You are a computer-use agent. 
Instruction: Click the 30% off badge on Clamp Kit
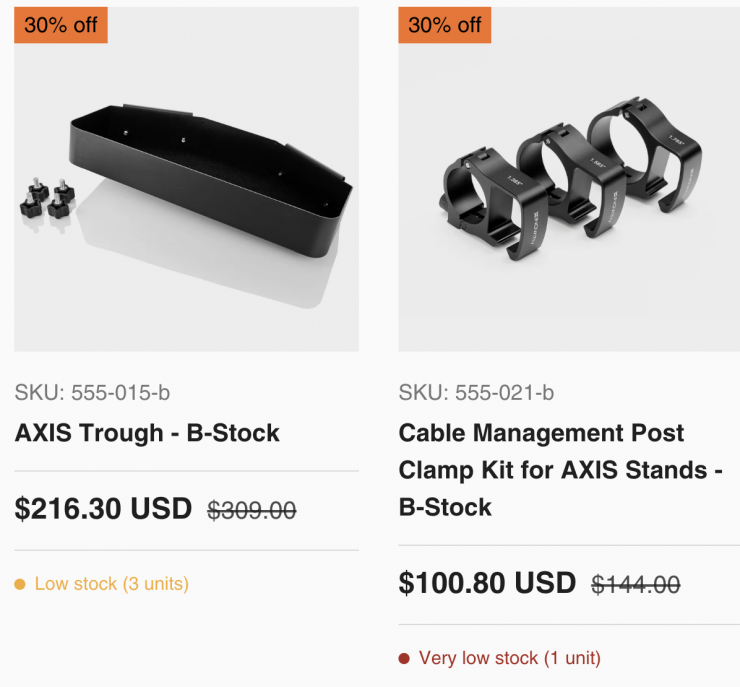coord(445,25)
